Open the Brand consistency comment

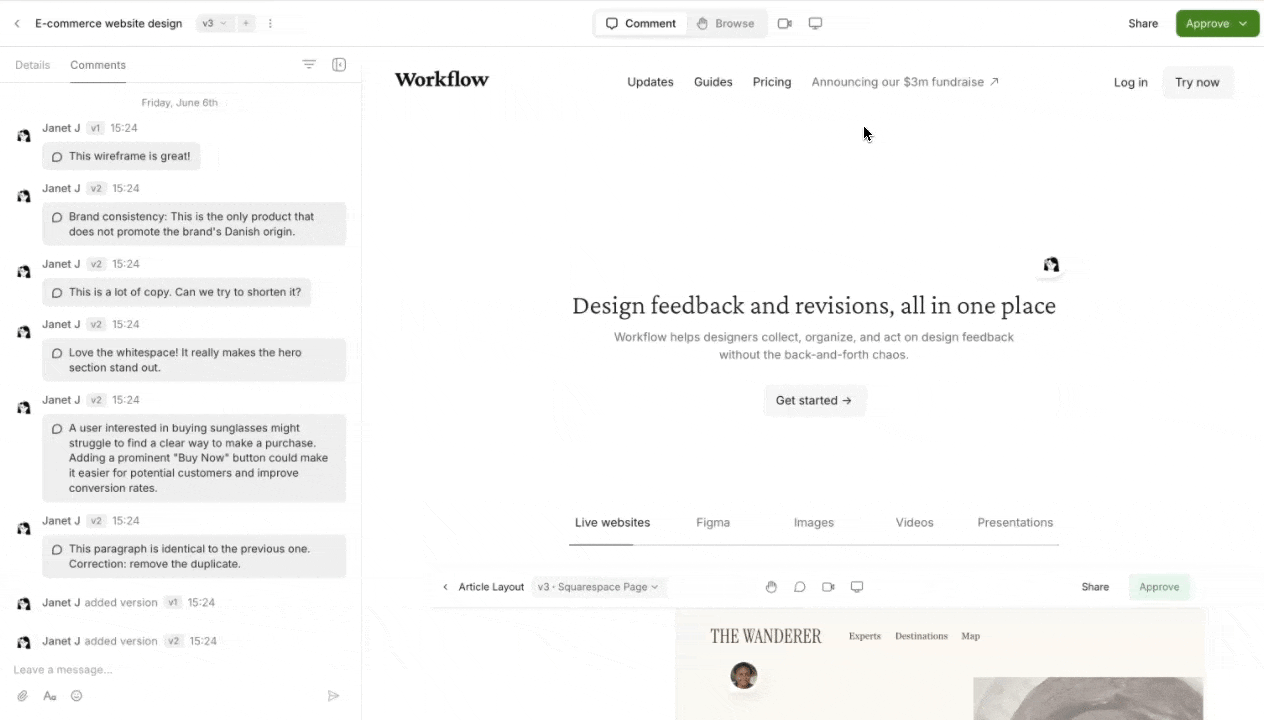point(194,224)
